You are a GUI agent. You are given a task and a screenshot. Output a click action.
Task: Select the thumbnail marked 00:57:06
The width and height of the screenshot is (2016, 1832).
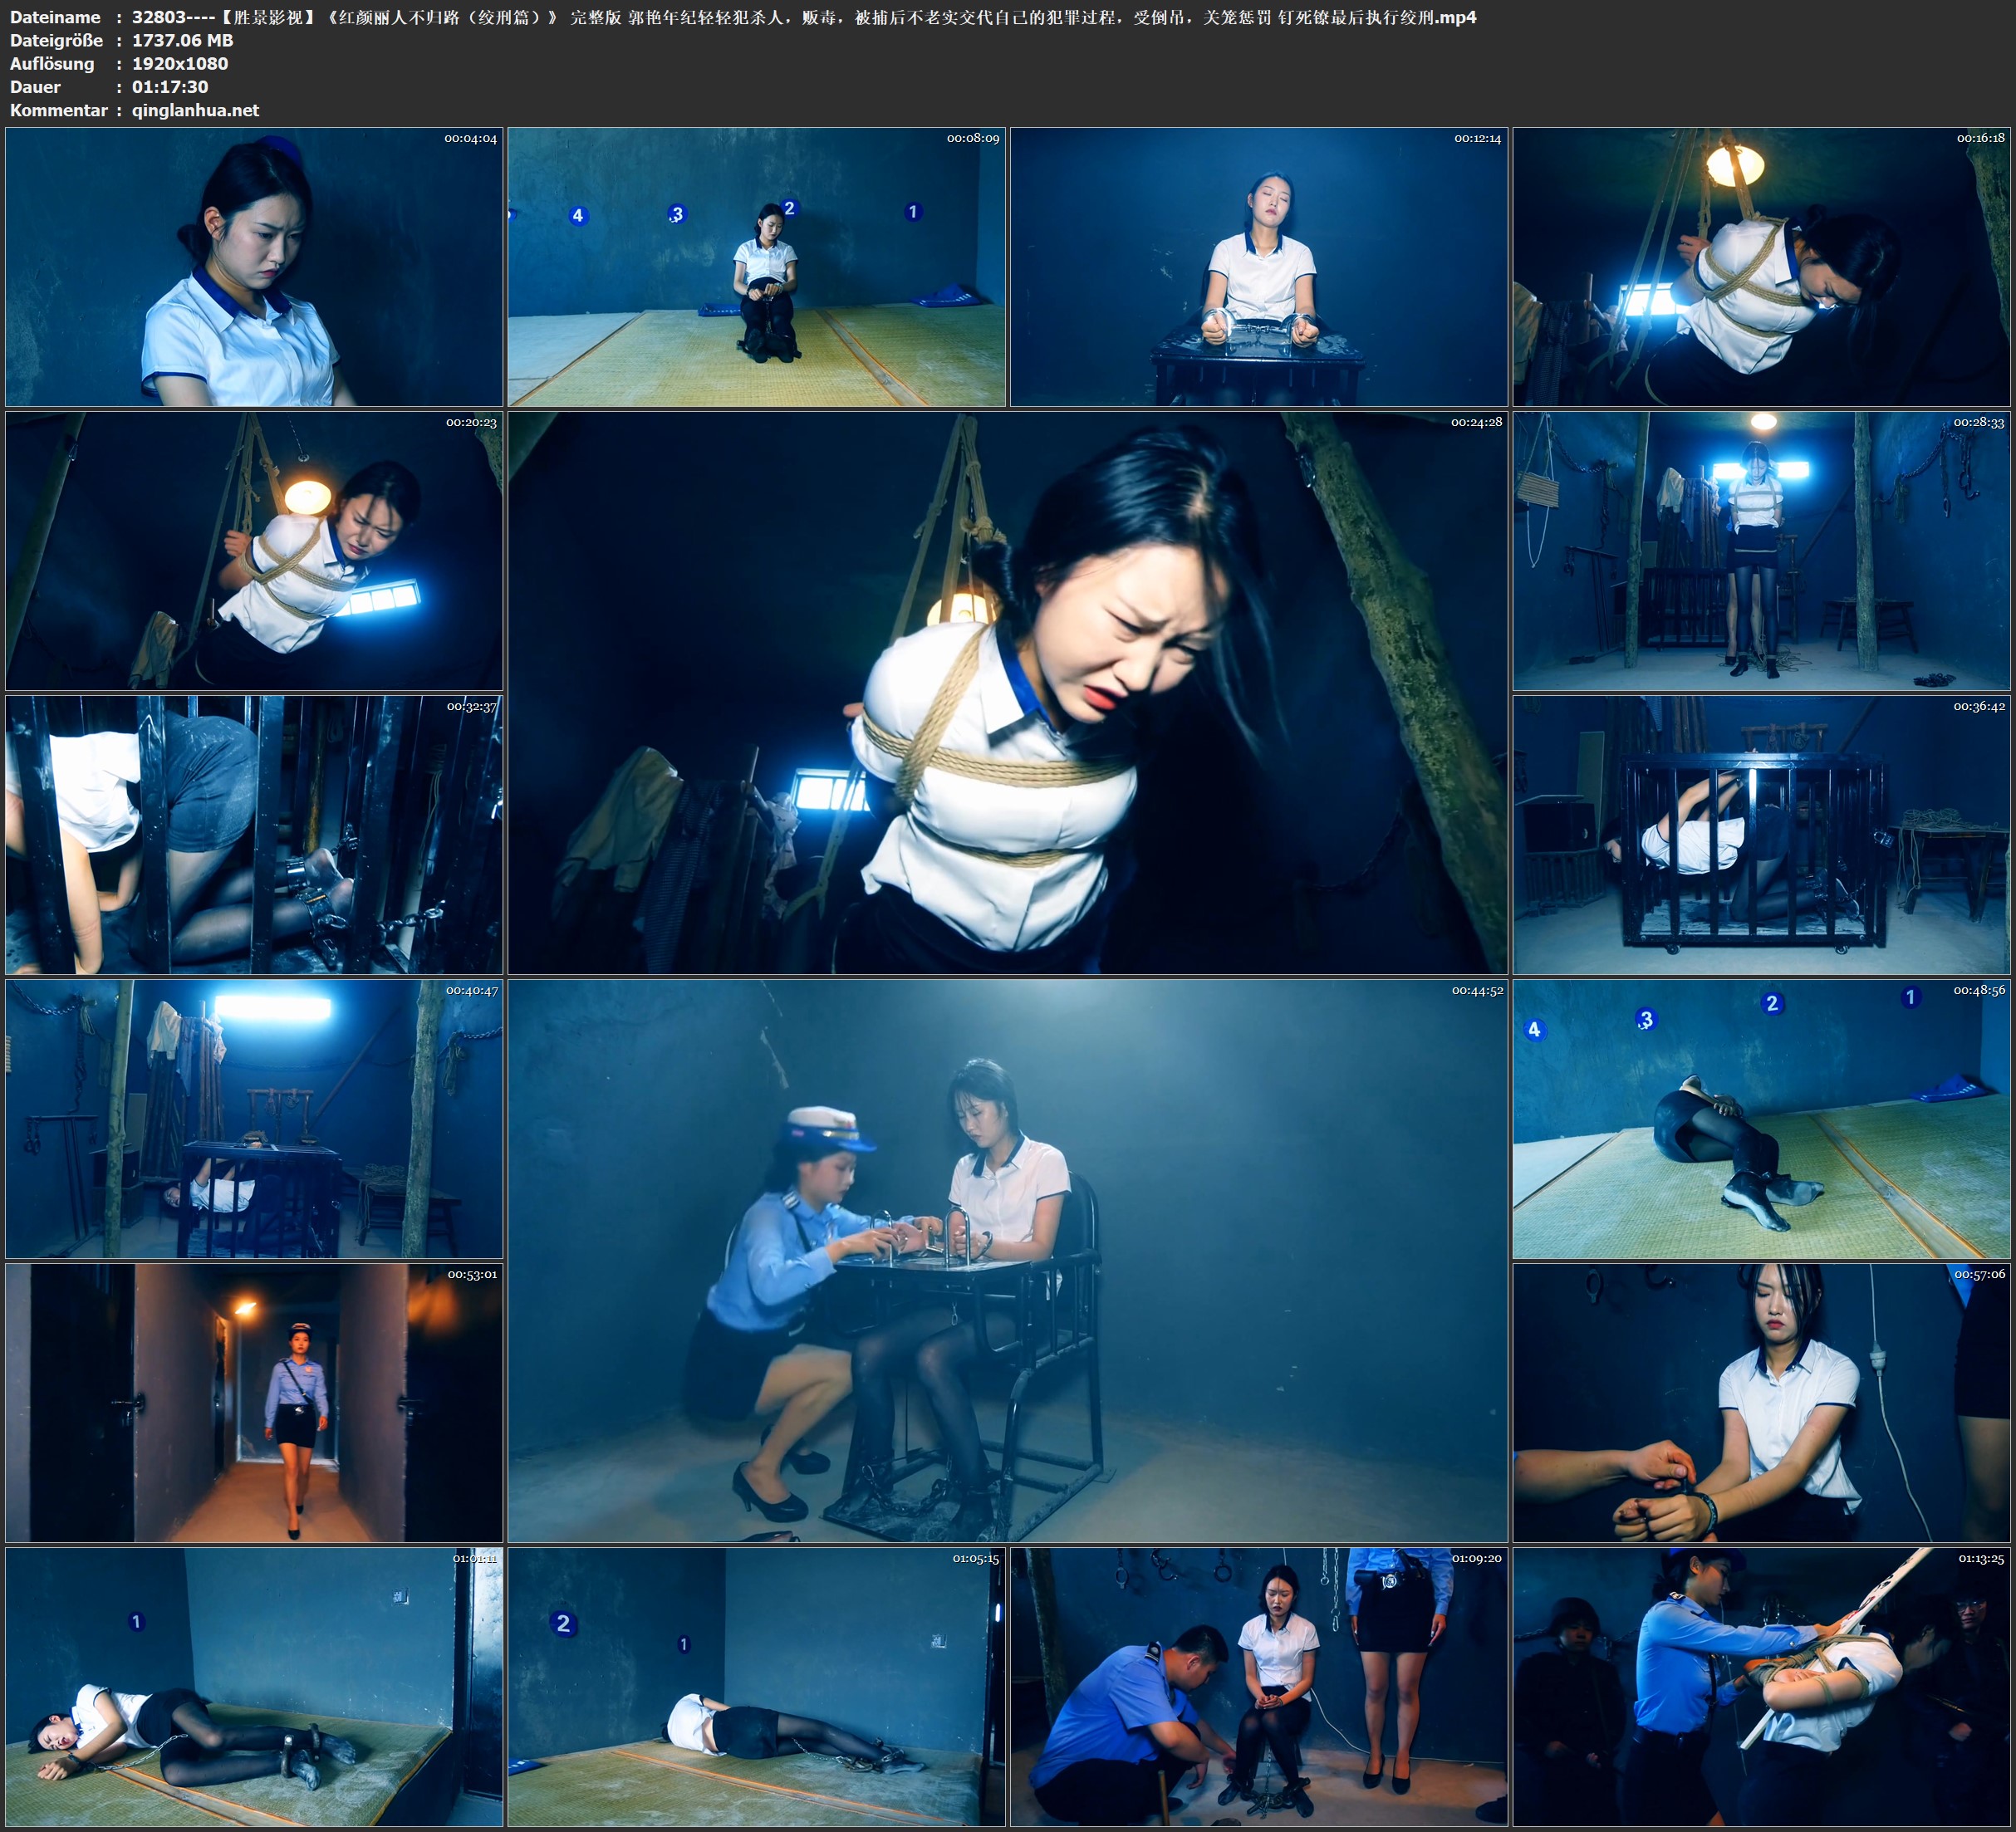point(1761,1402)
